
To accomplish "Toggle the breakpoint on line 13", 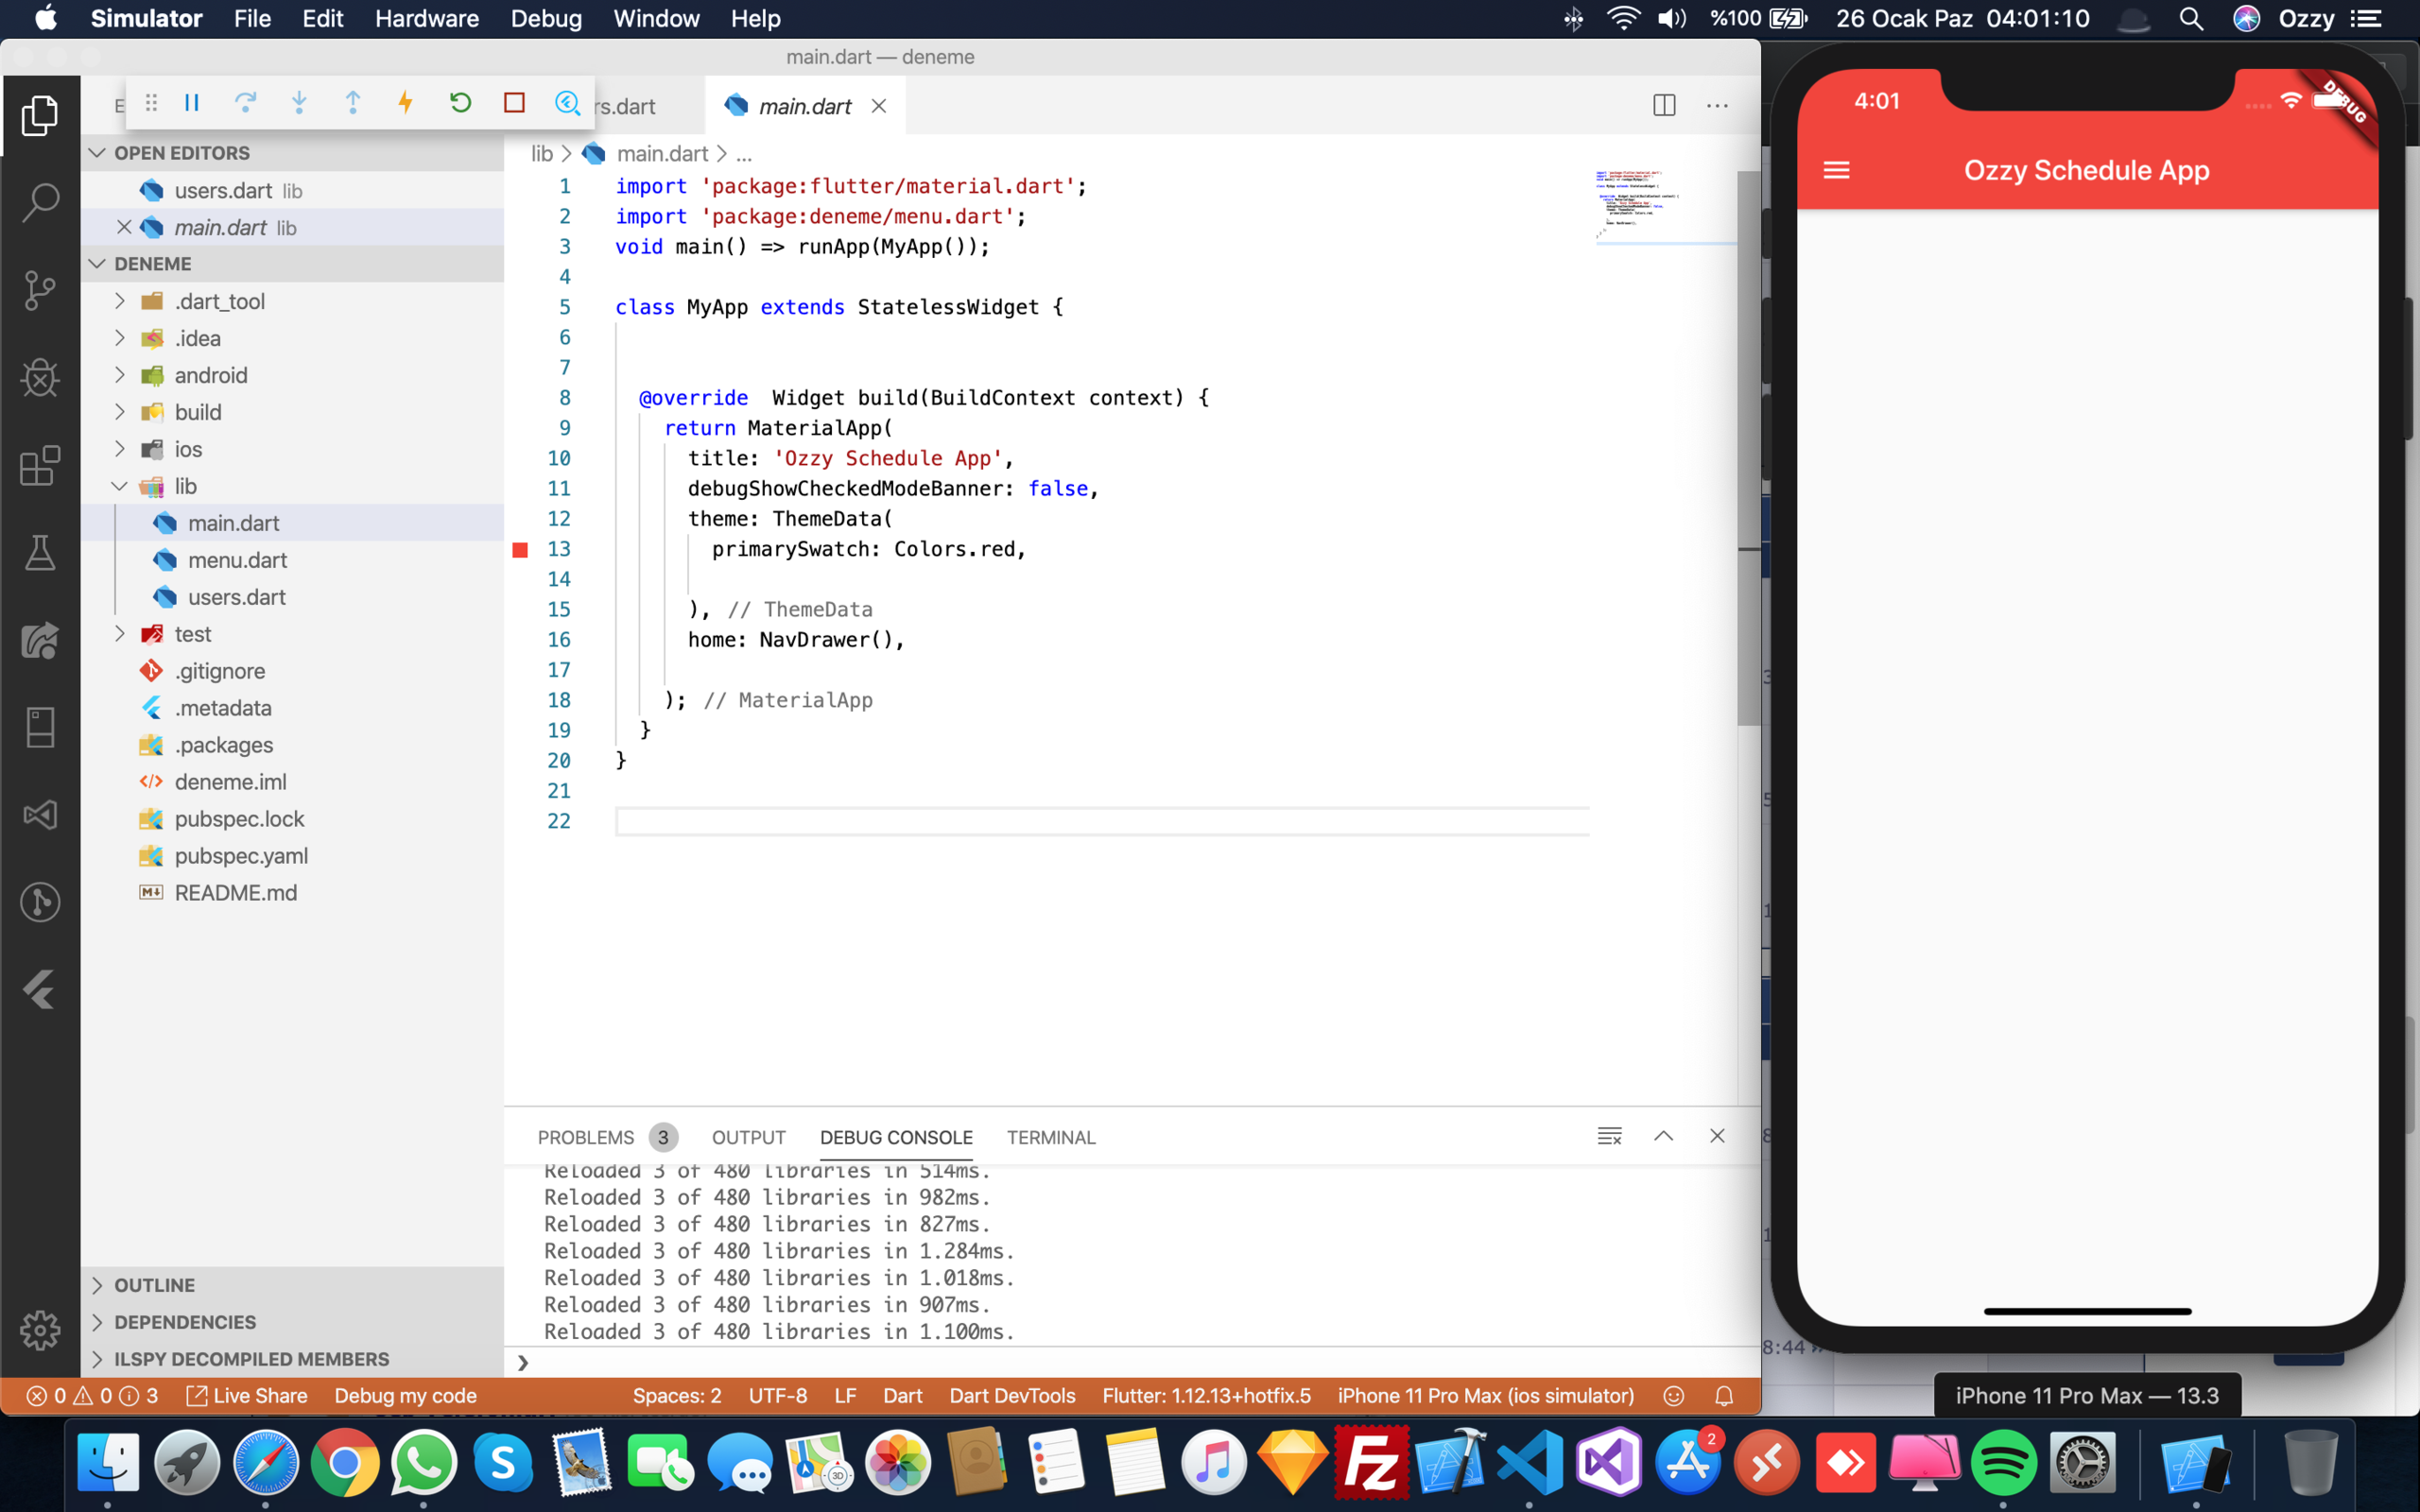I will (520, 549).
